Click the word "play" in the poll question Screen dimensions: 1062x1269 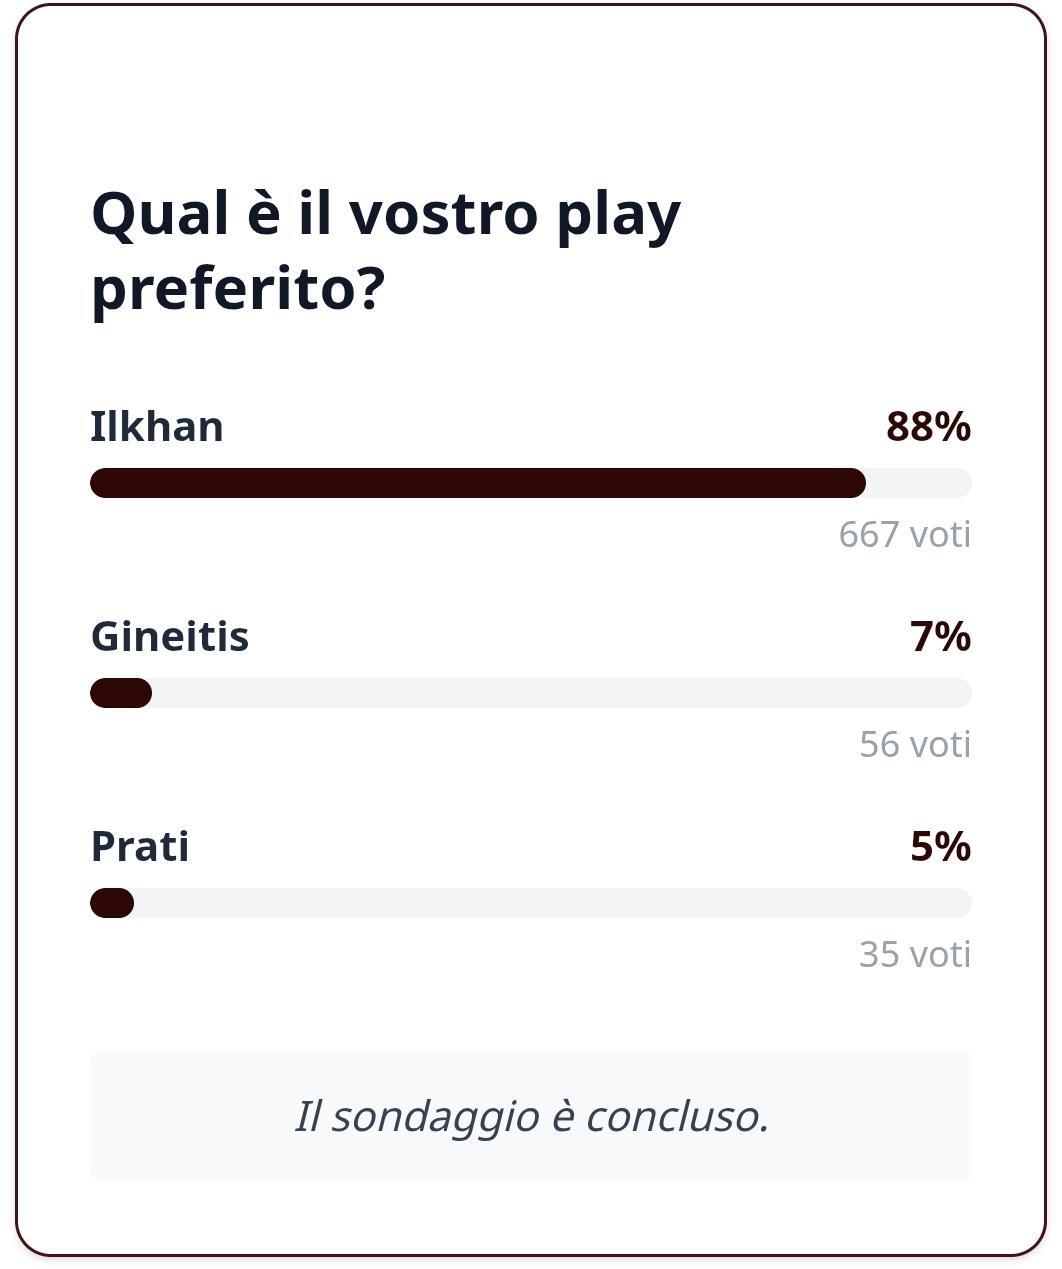[618, 215]
